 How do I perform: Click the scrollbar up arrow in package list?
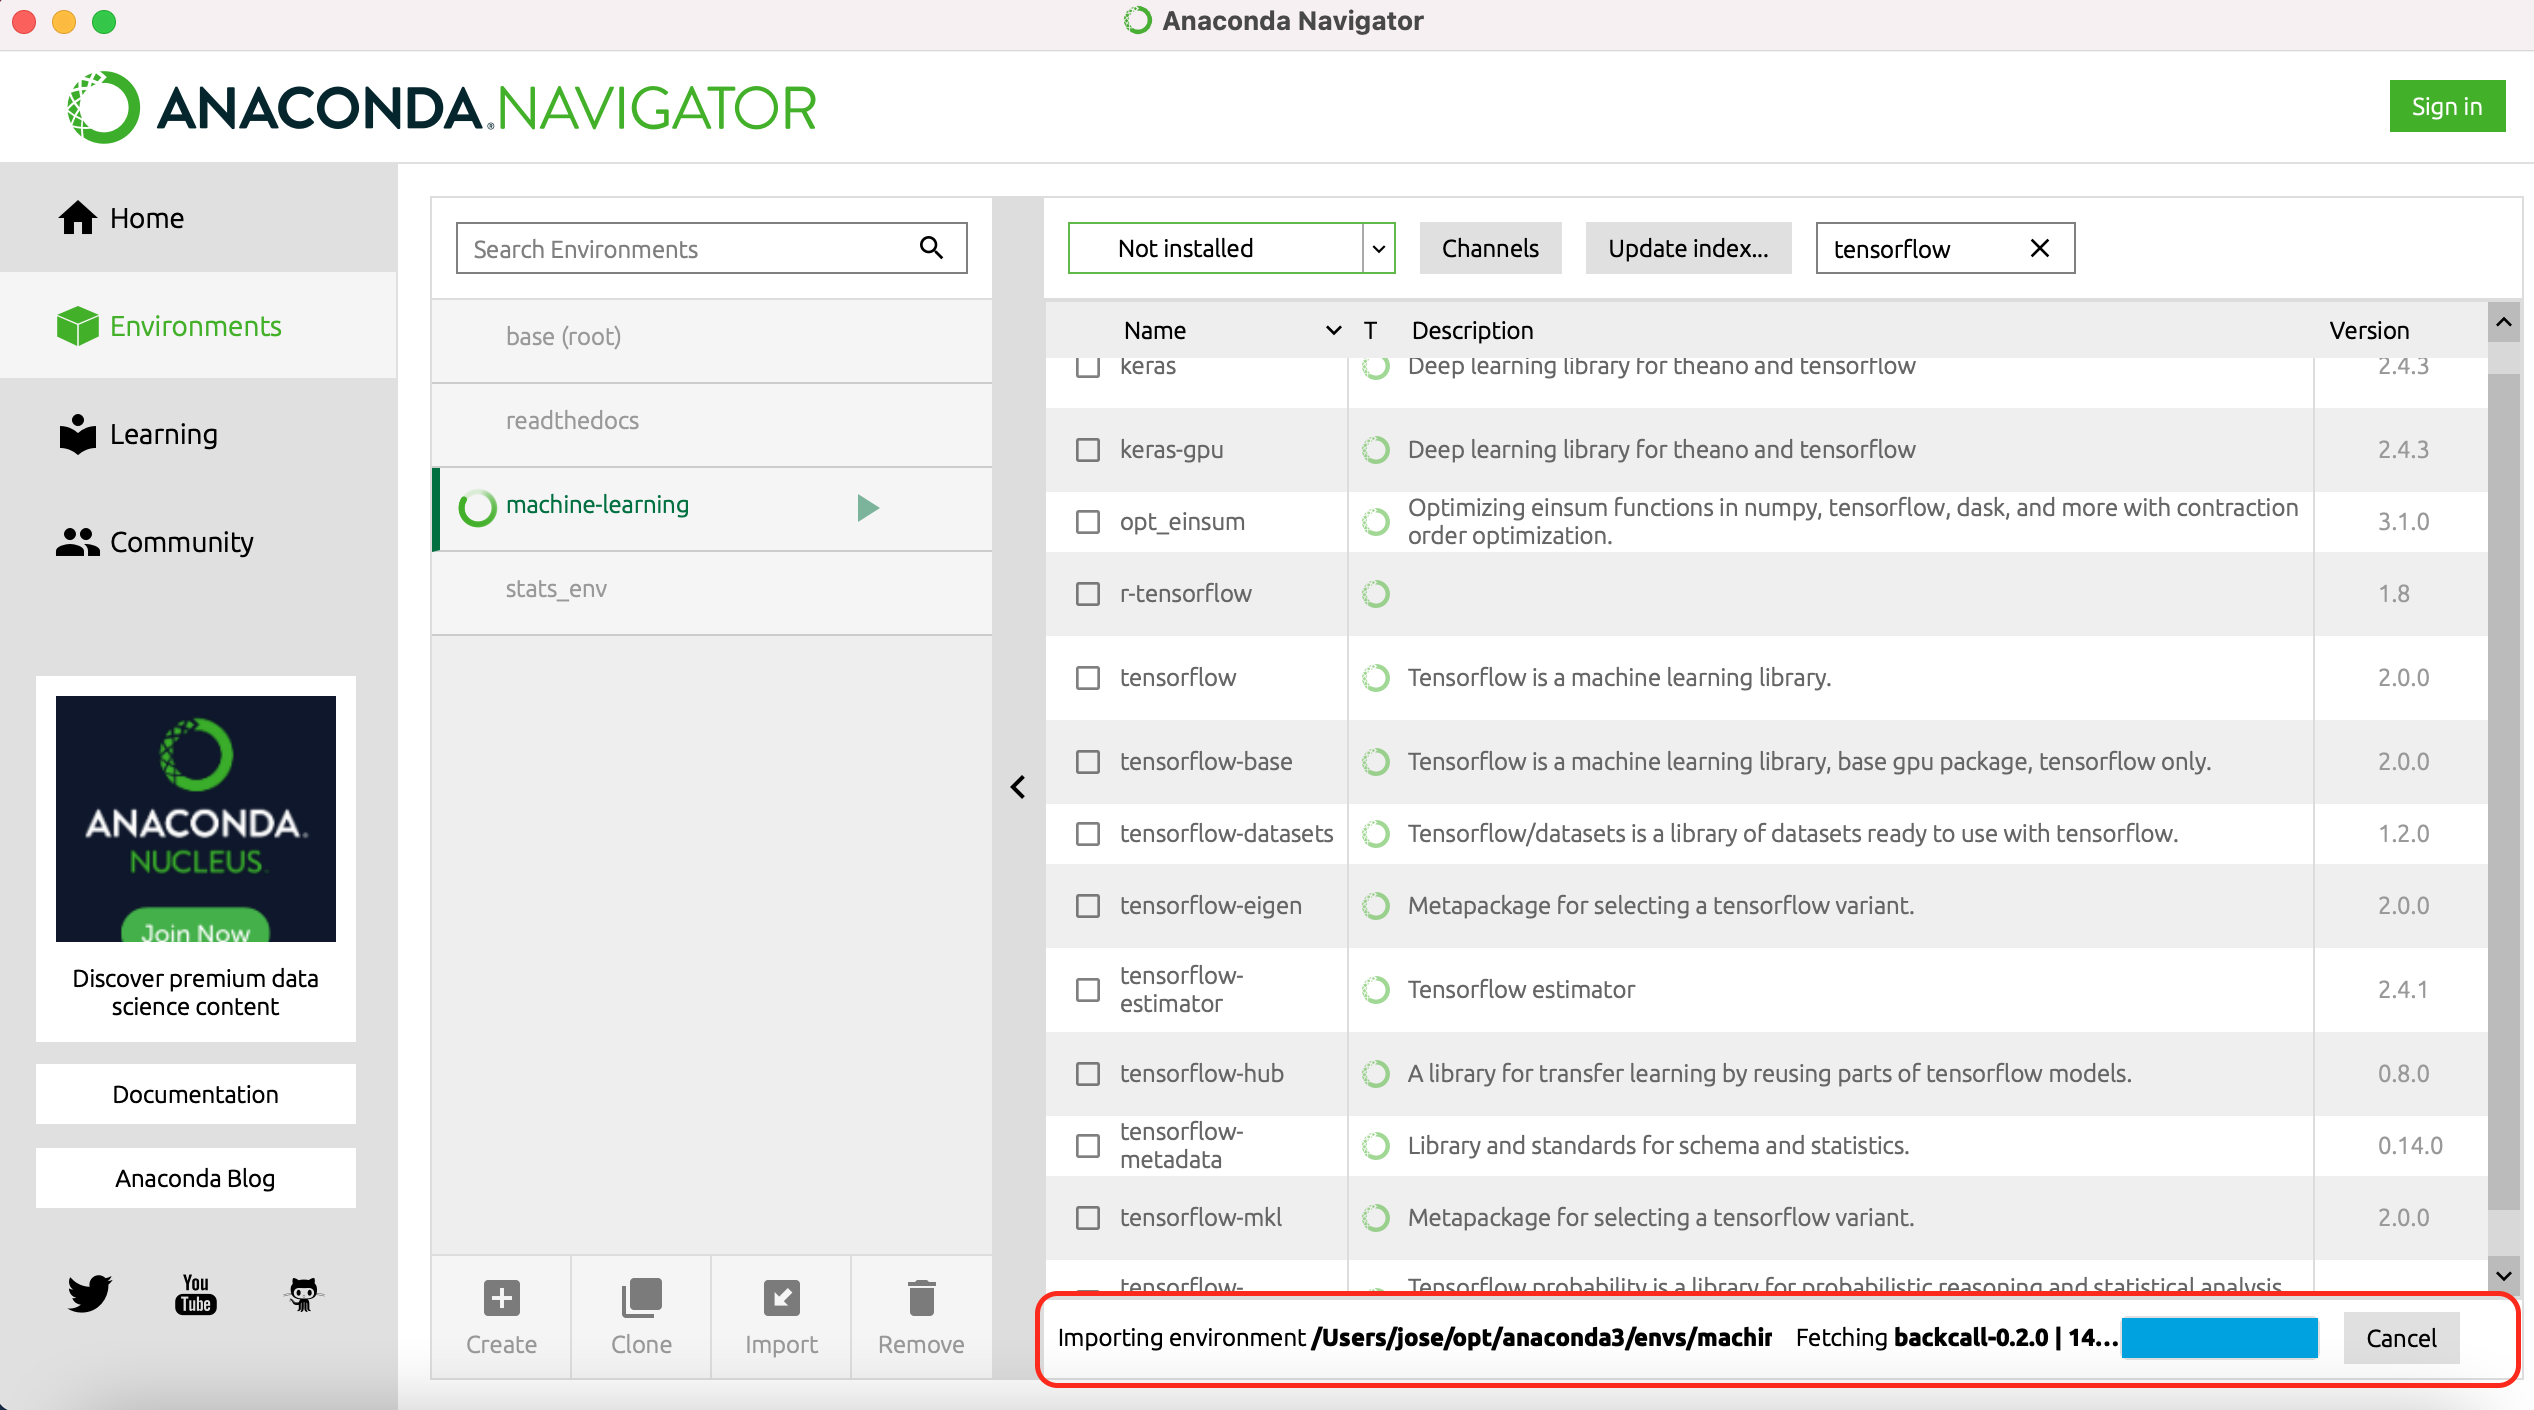(x=2504, y=322)
